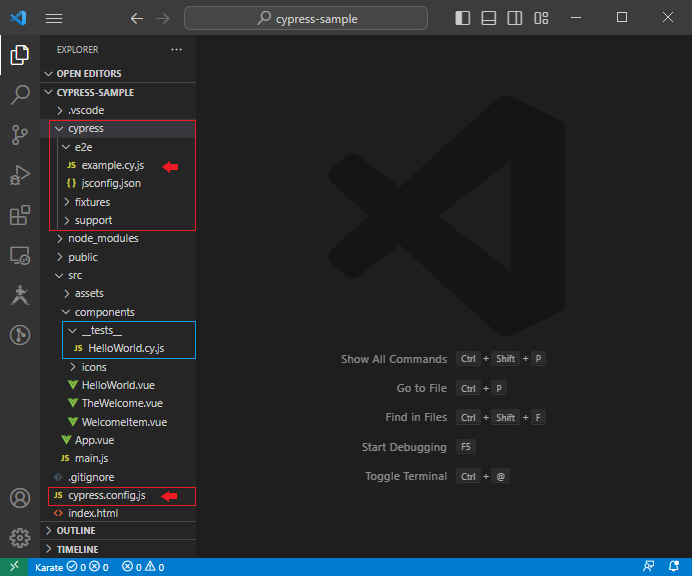Open the Extensions view icon

click(20, 215)
